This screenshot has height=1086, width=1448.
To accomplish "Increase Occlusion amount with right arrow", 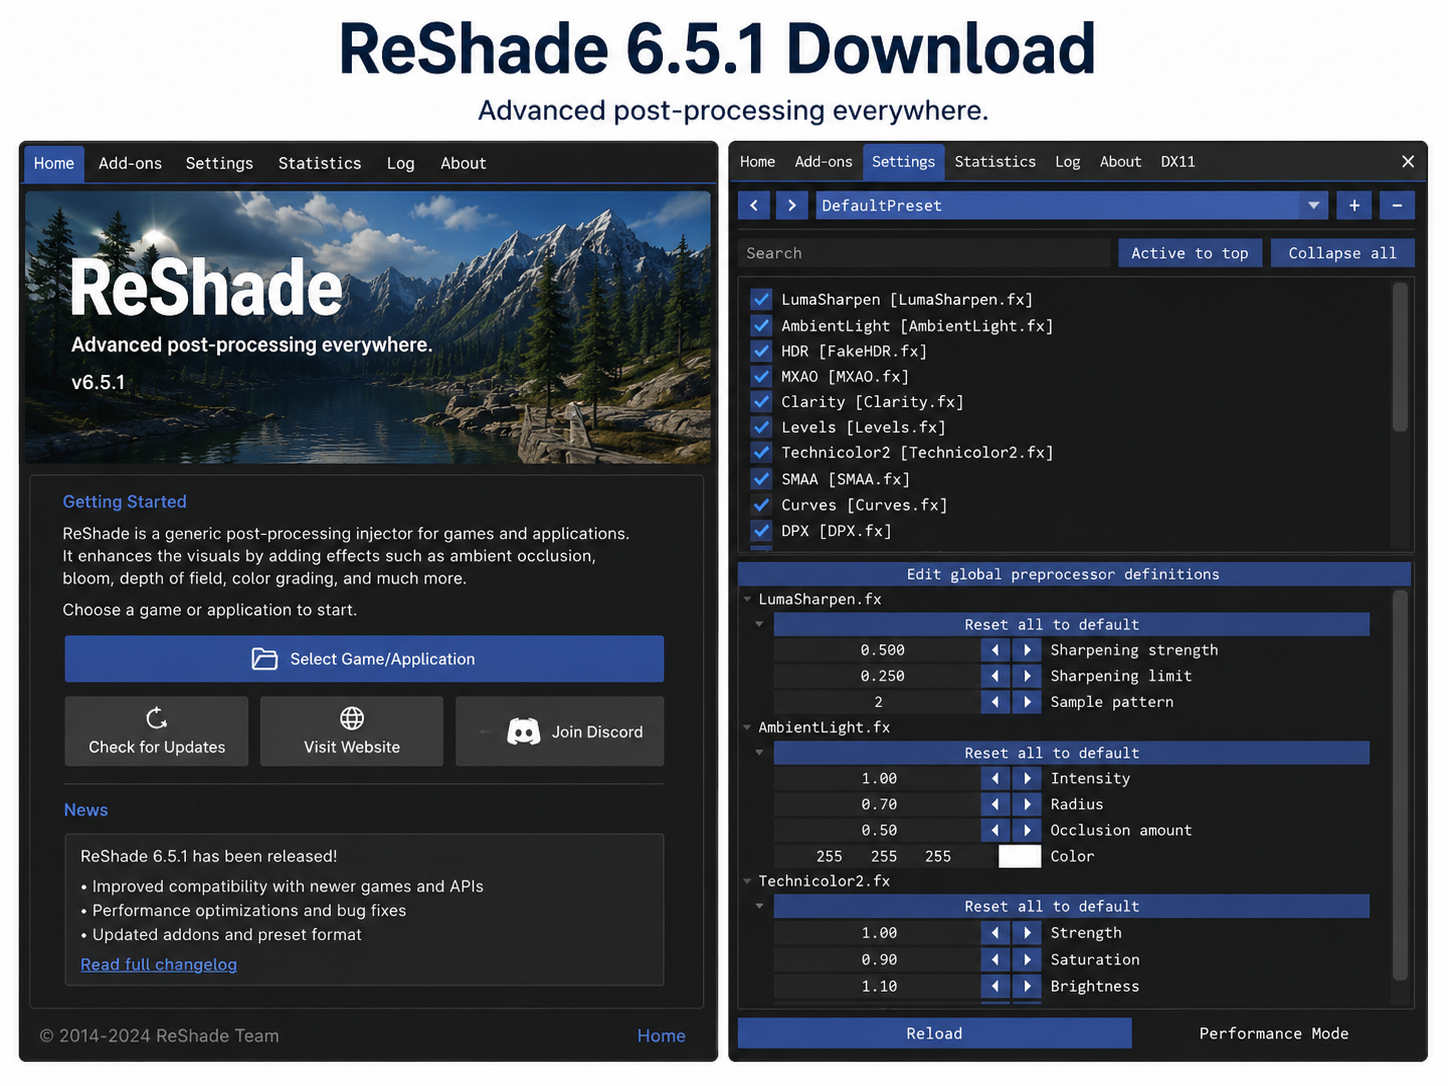I will (1027, 830).
